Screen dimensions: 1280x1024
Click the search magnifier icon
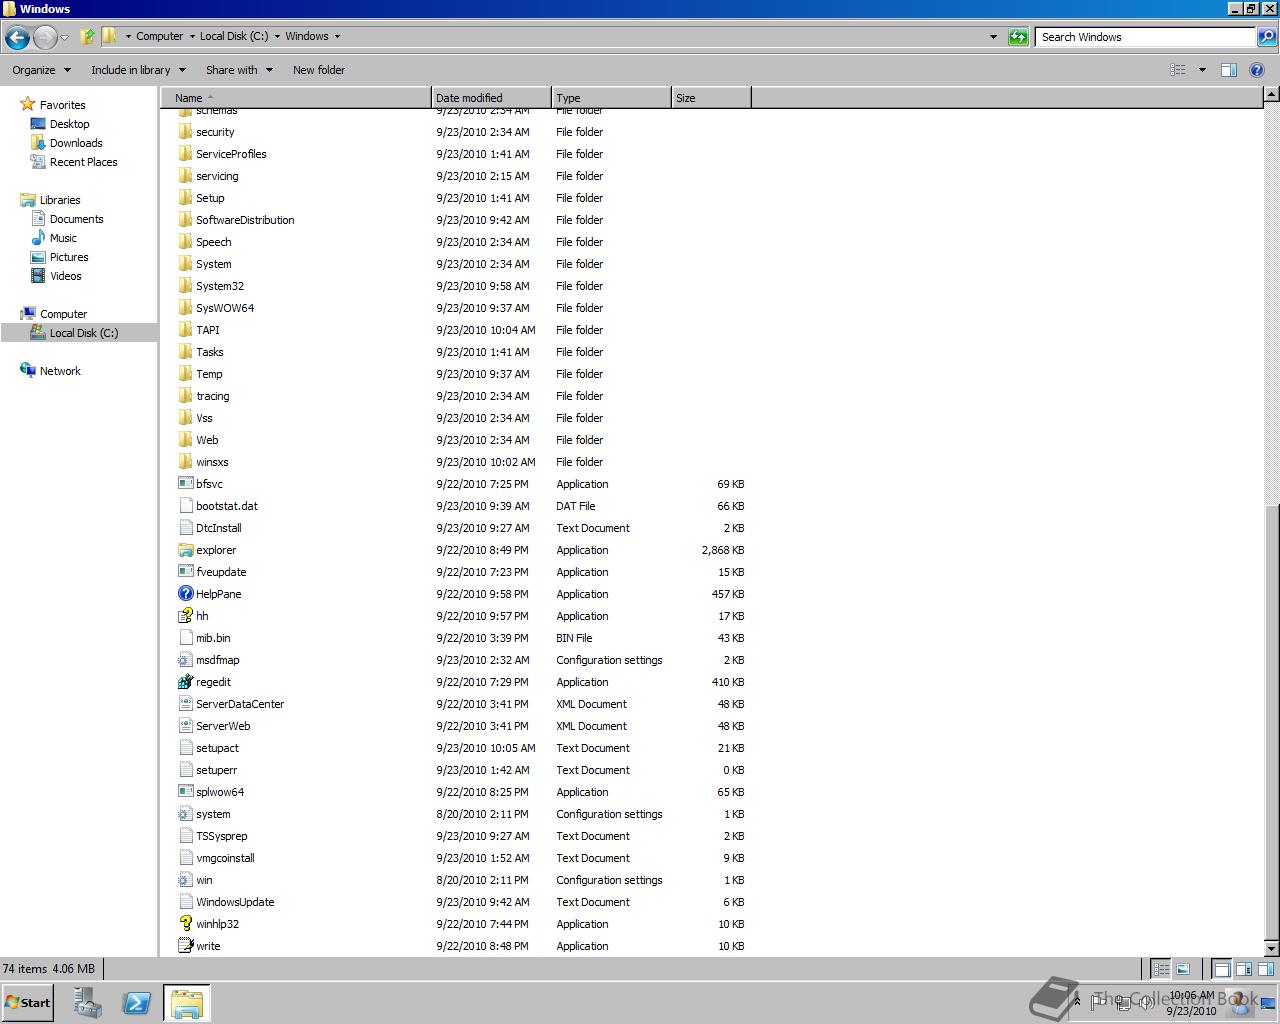[x=1266, y=37]
